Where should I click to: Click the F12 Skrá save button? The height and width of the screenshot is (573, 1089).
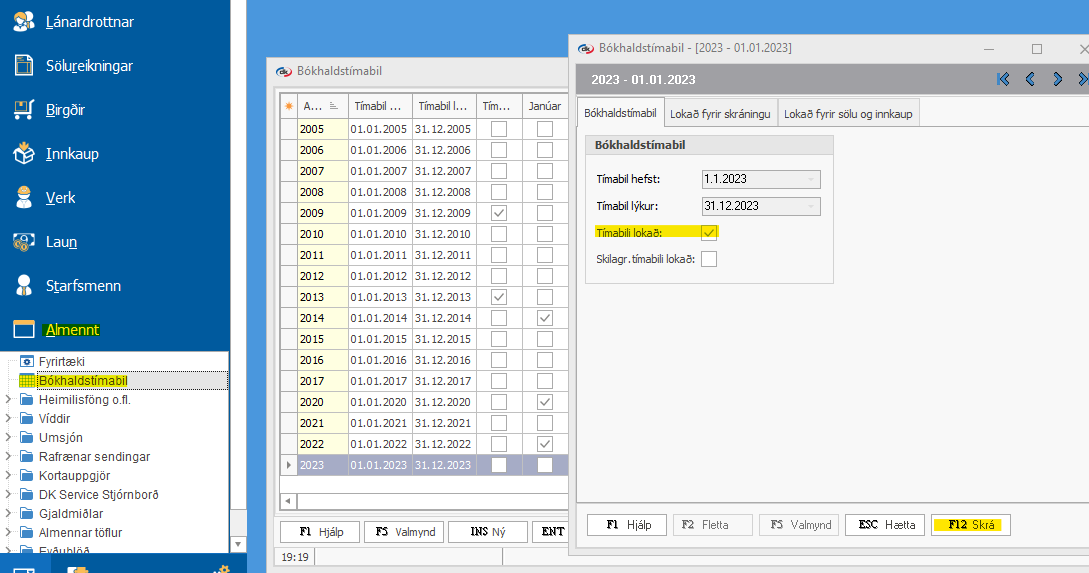[970, 525]
